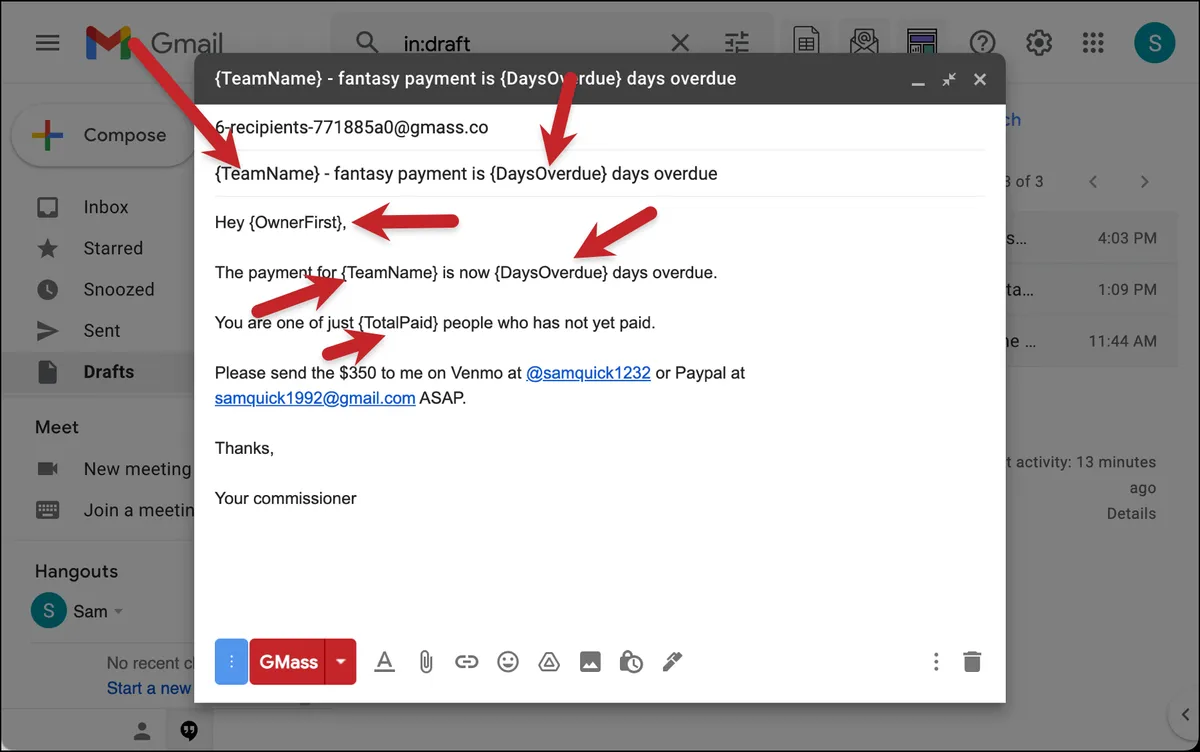The image size is (1200, 752).
Task: Toggle confidential mode lock-clock icon
Action: pos(631,662)
